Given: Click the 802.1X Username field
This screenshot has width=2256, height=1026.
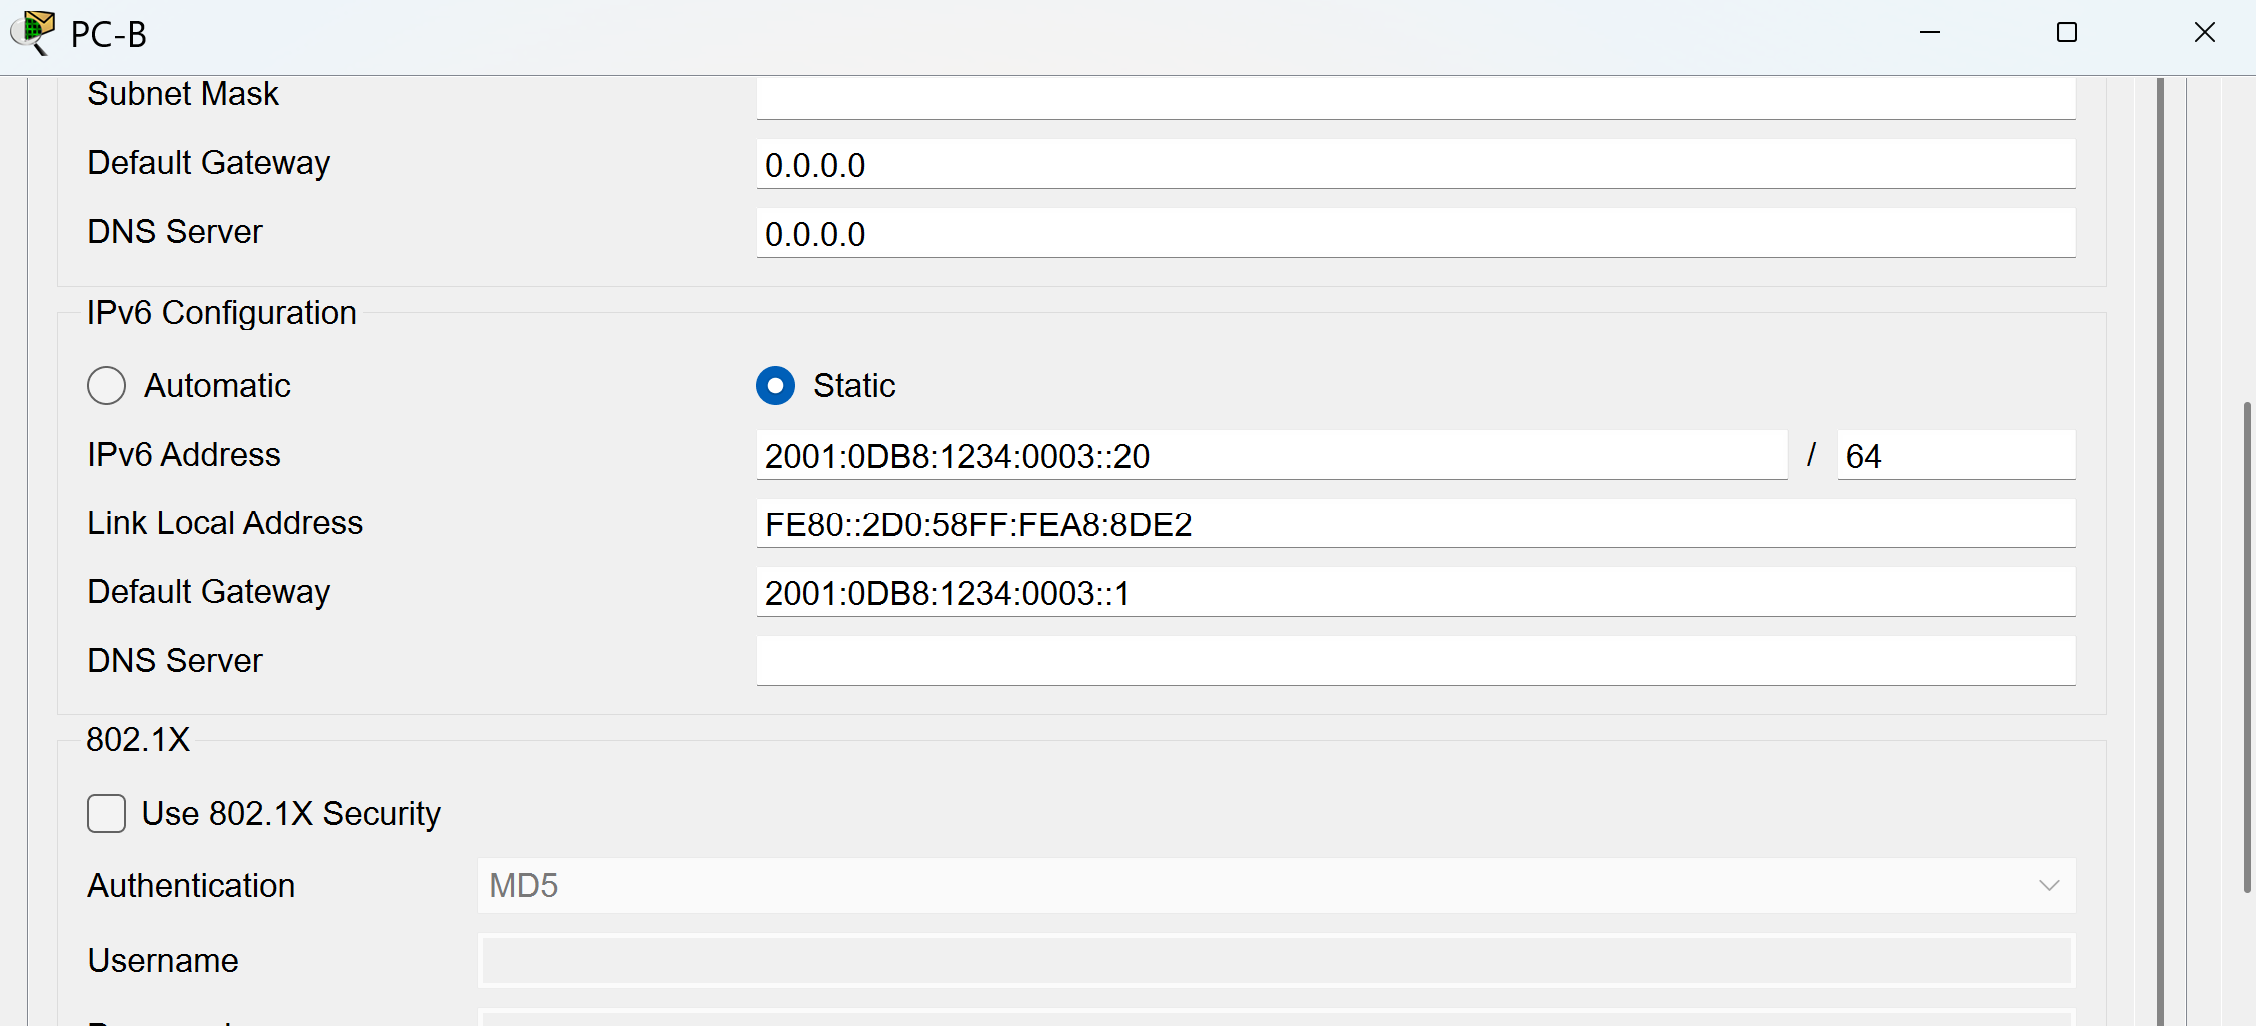Looking at the screenshot, I should (x=1275, y=961).
